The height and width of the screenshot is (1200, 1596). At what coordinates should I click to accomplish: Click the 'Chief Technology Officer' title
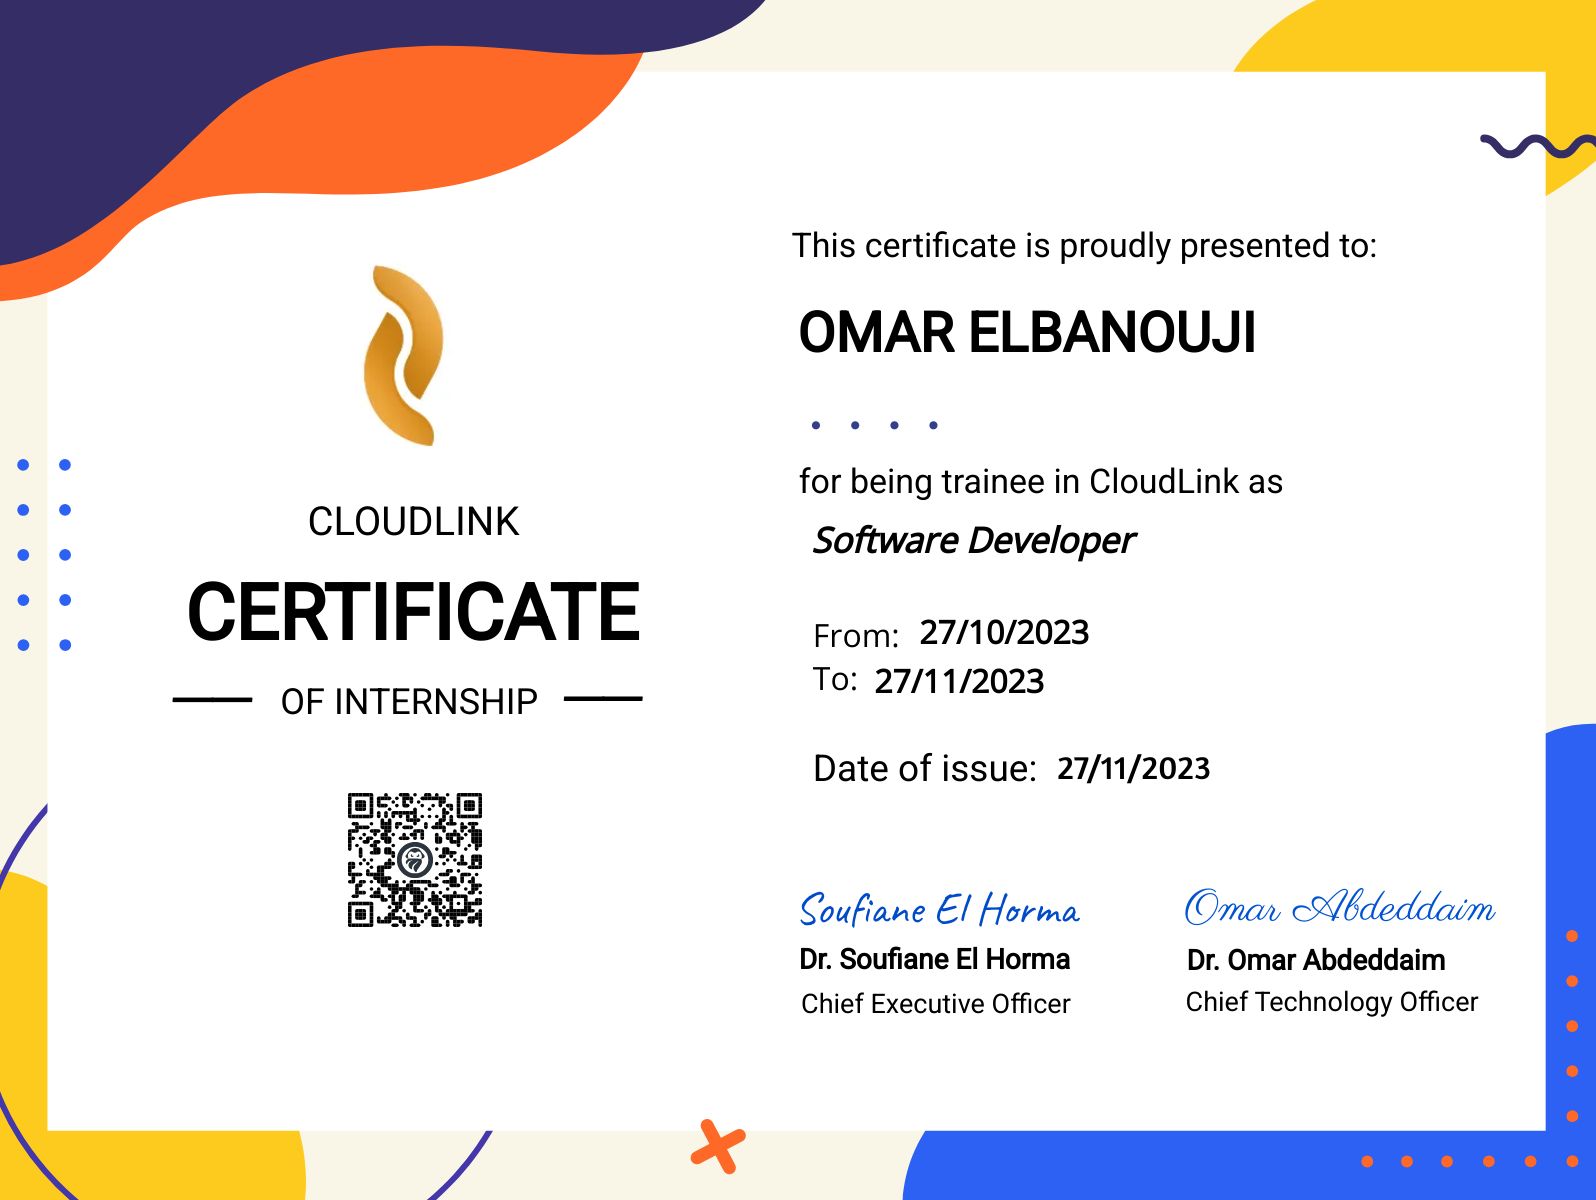point(1331,1002)
